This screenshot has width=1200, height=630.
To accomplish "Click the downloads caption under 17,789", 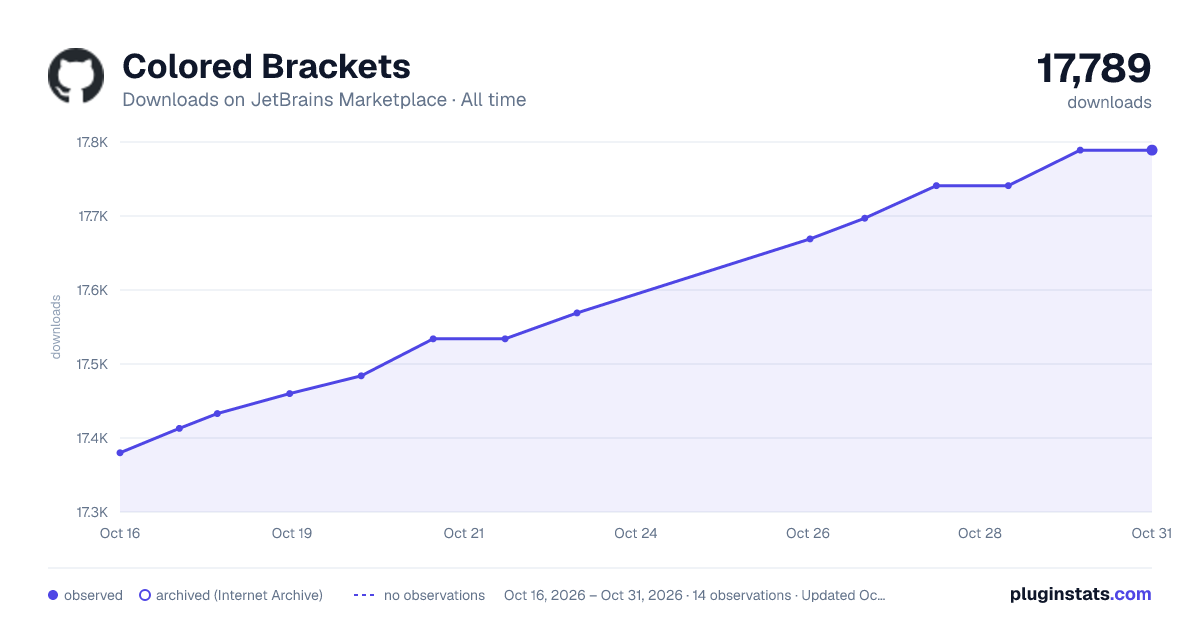I will 1109,102.
